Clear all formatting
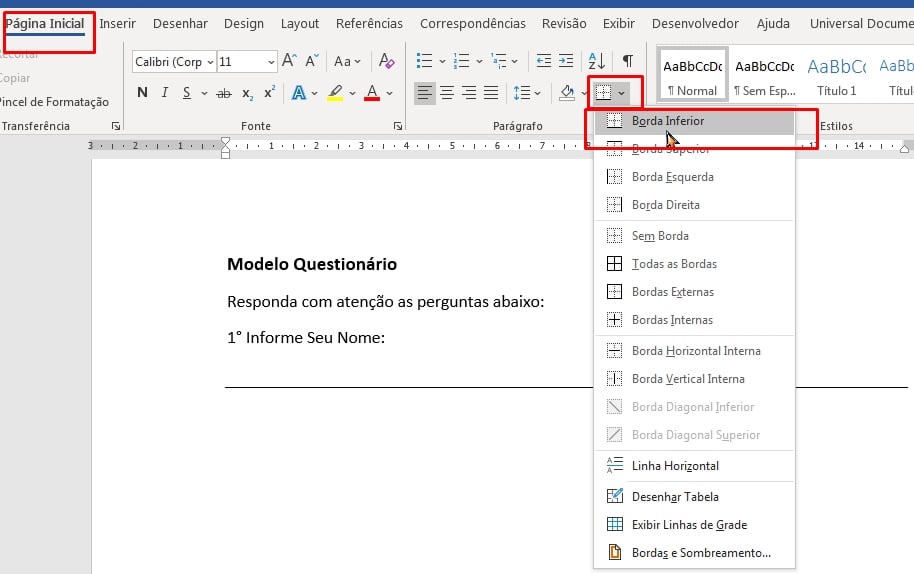 coord(386,61)
